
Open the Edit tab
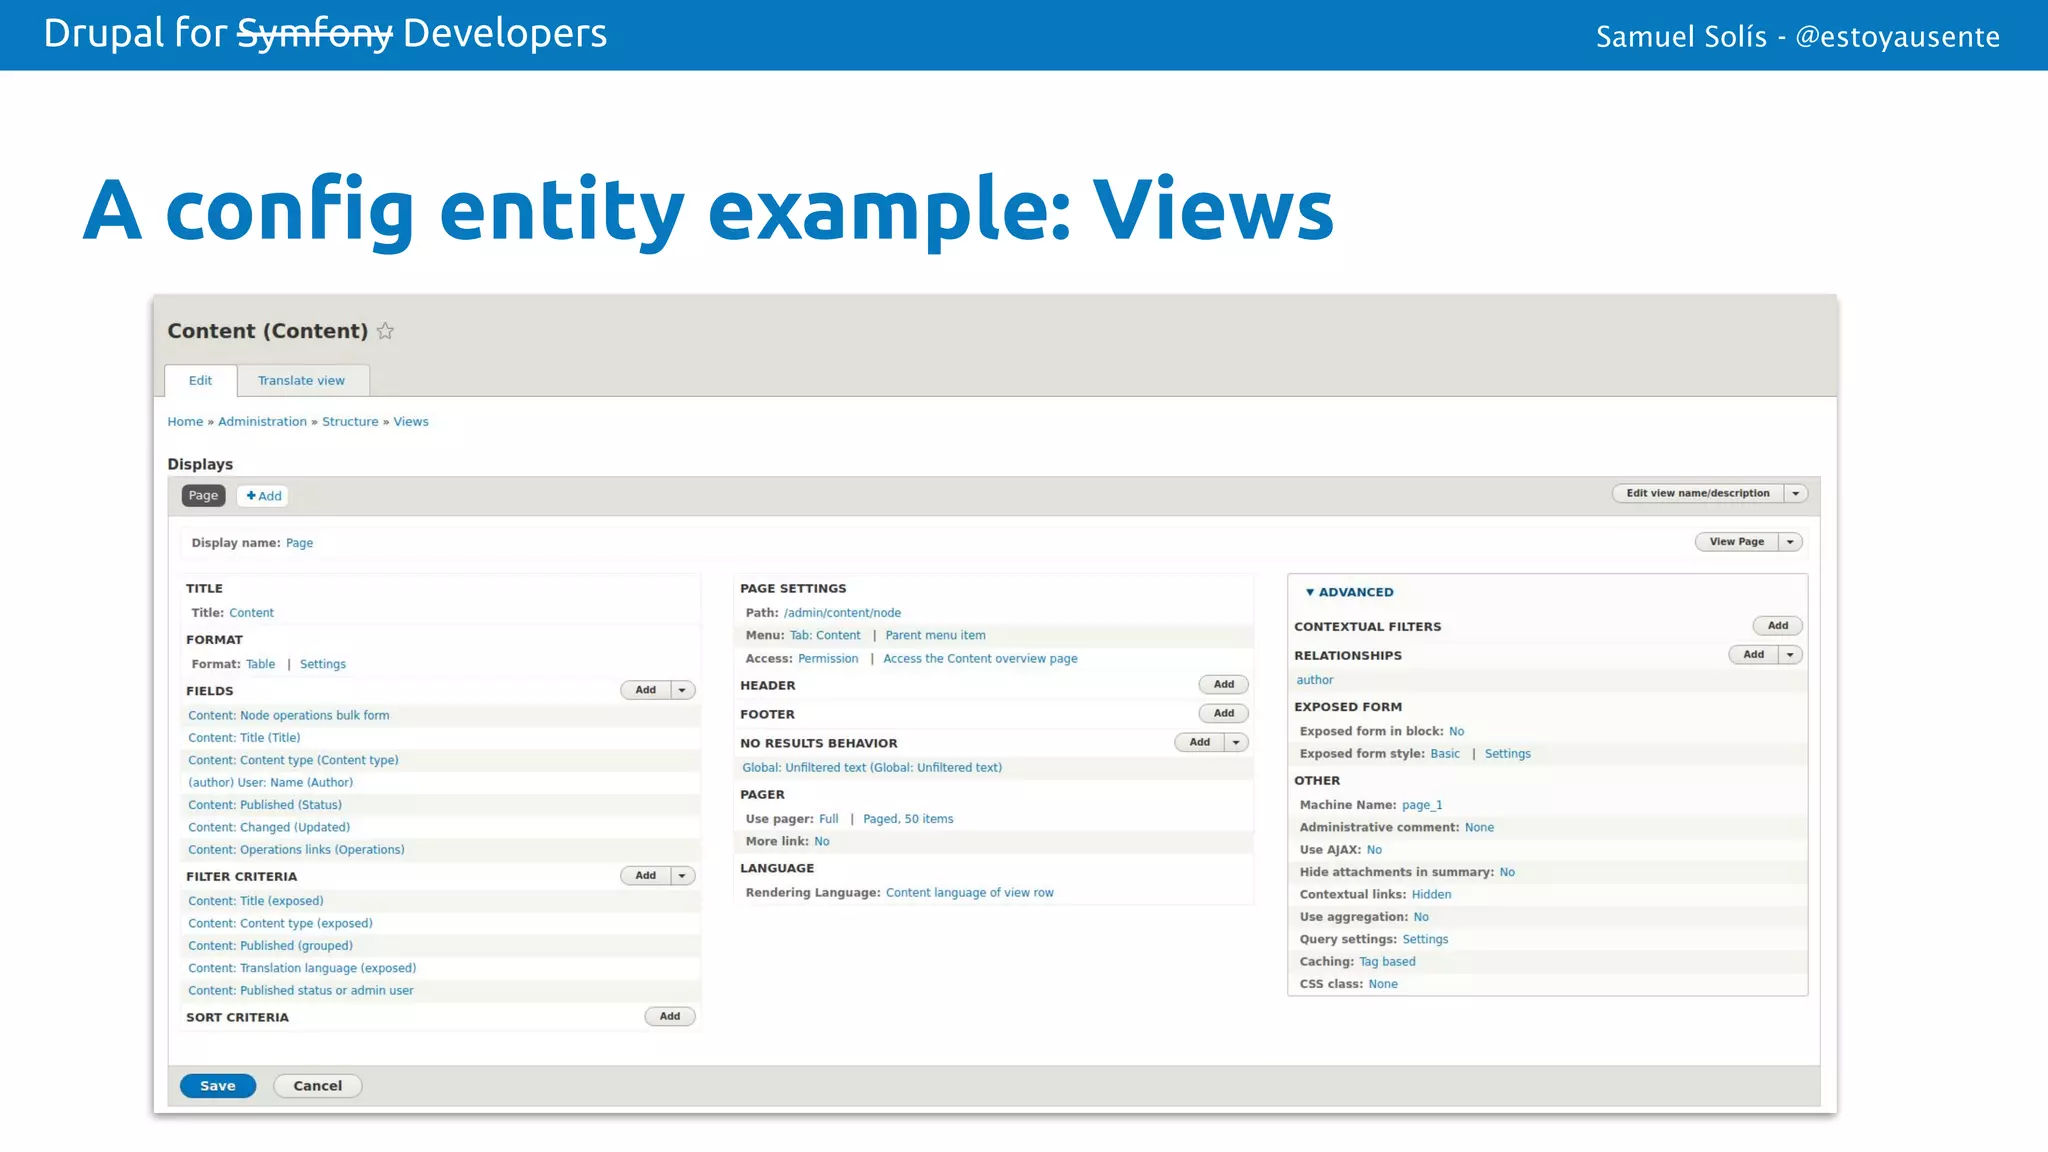(x=200, y=381)
